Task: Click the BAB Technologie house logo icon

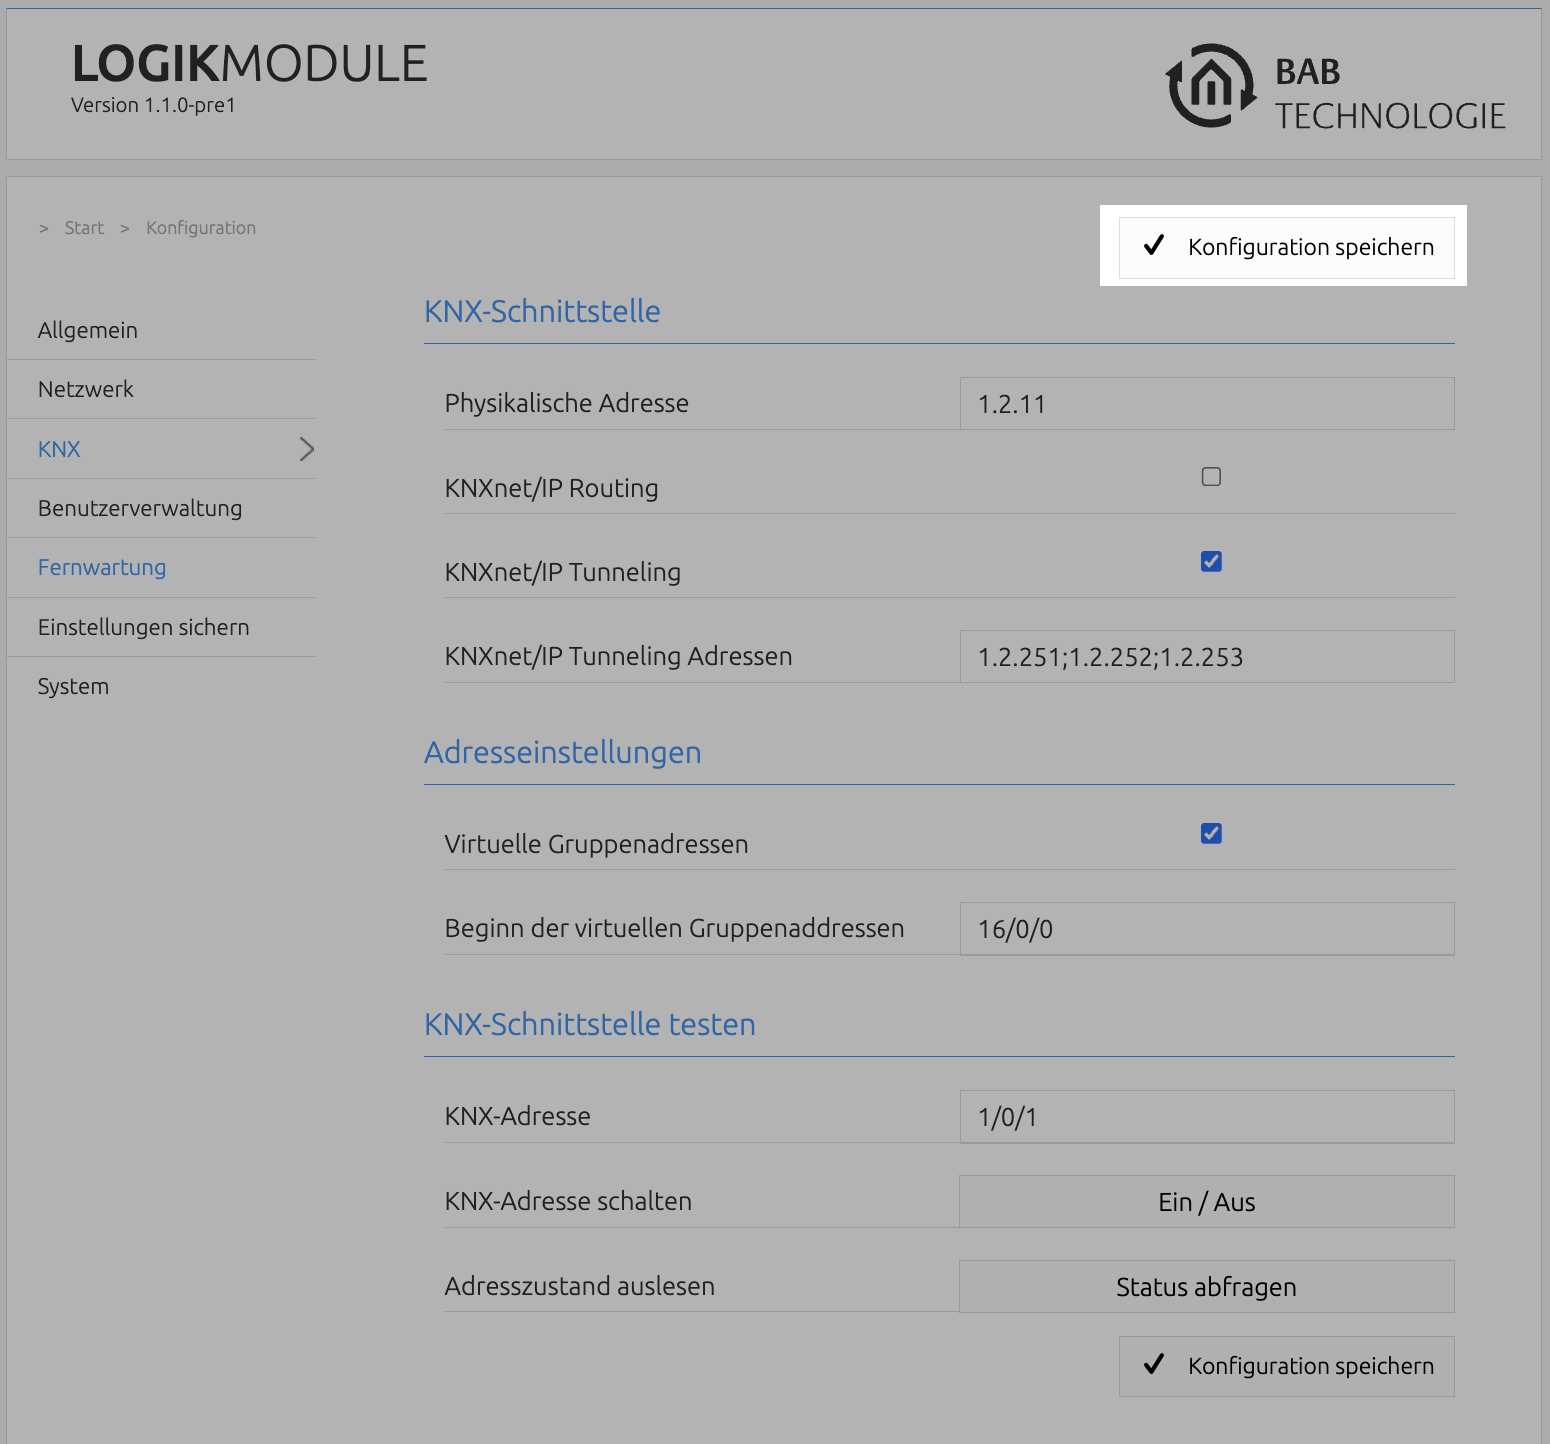Action: coord(1211,86)
